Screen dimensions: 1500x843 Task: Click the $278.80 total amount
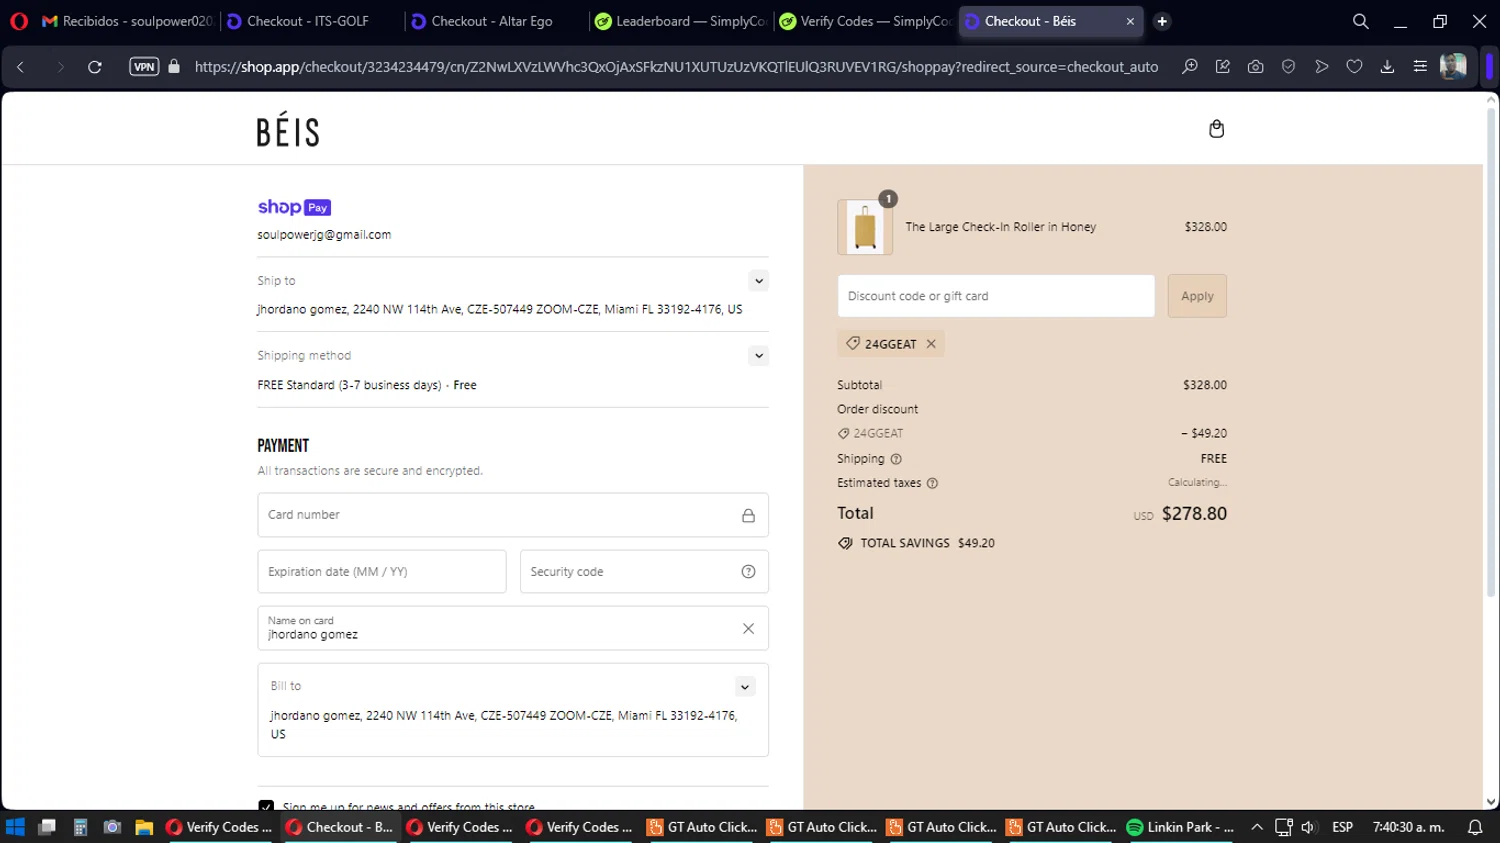[x=1194, y=514]
